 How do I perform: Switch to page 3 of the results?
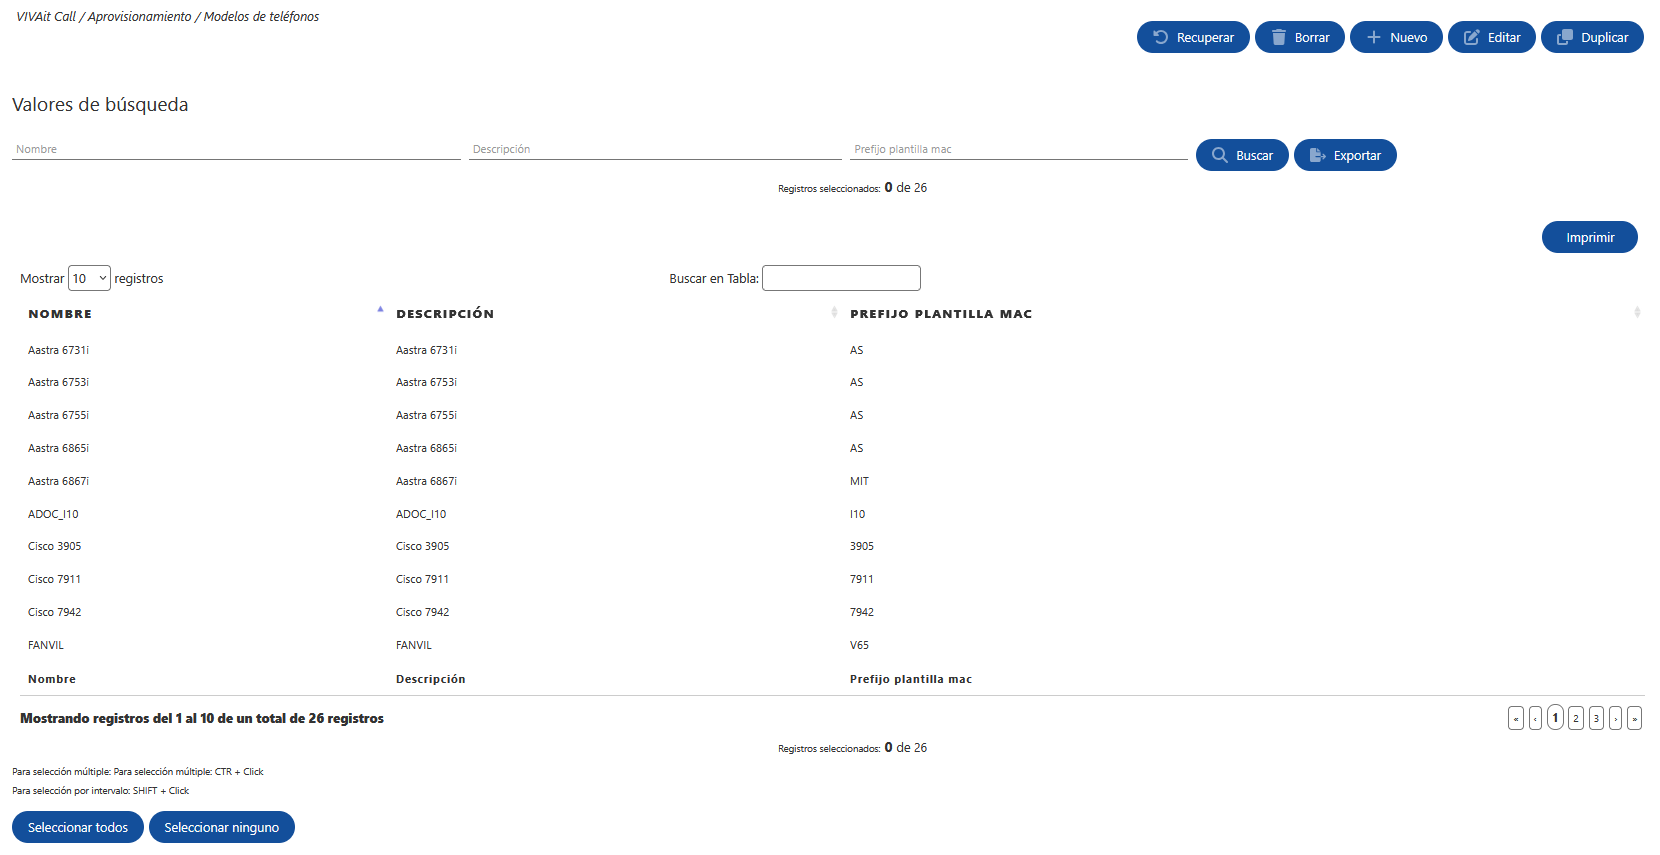coord(1596,718)
